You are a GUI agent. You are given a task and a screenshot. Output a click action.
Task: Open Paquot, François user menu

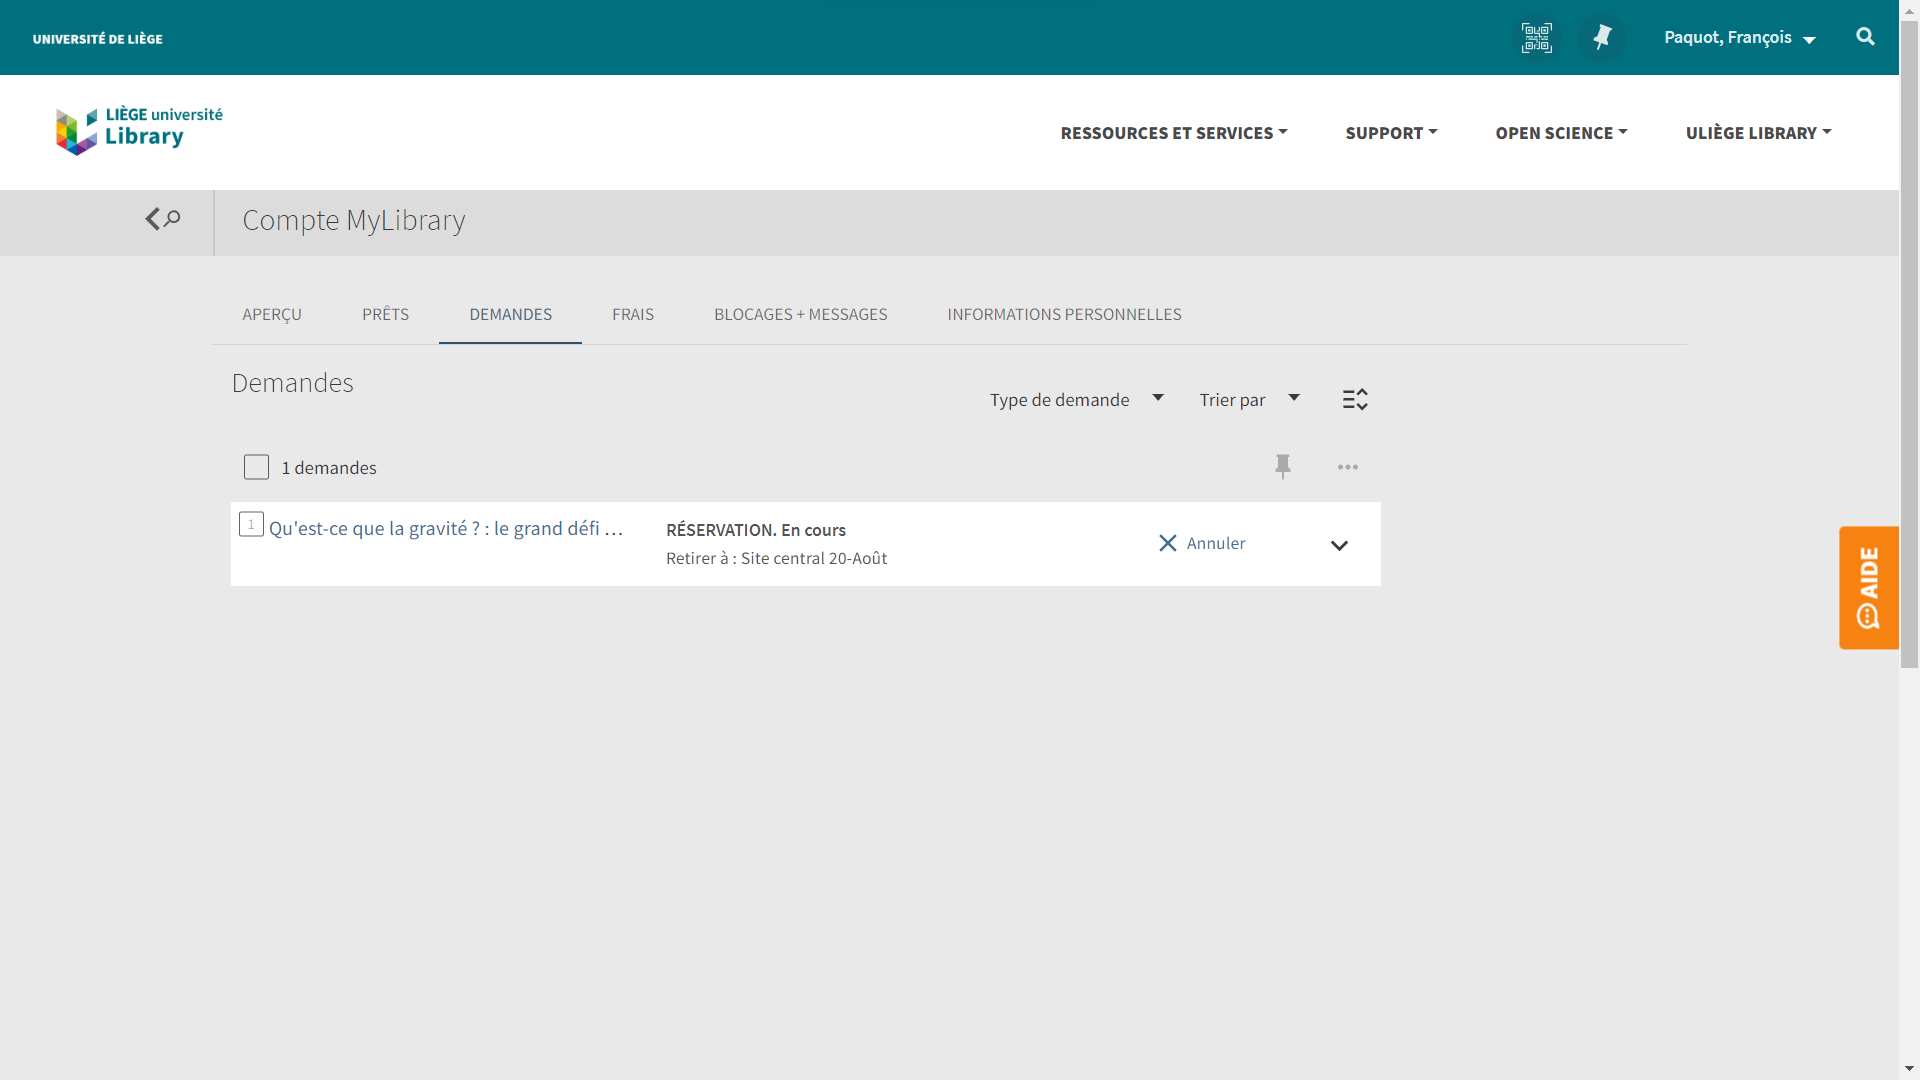pos(1740,38)
